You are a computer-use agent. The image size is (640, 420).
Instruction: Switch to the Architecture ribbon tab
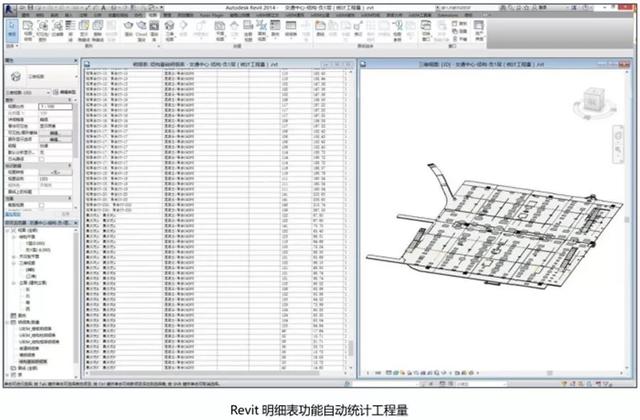point(26,15)
